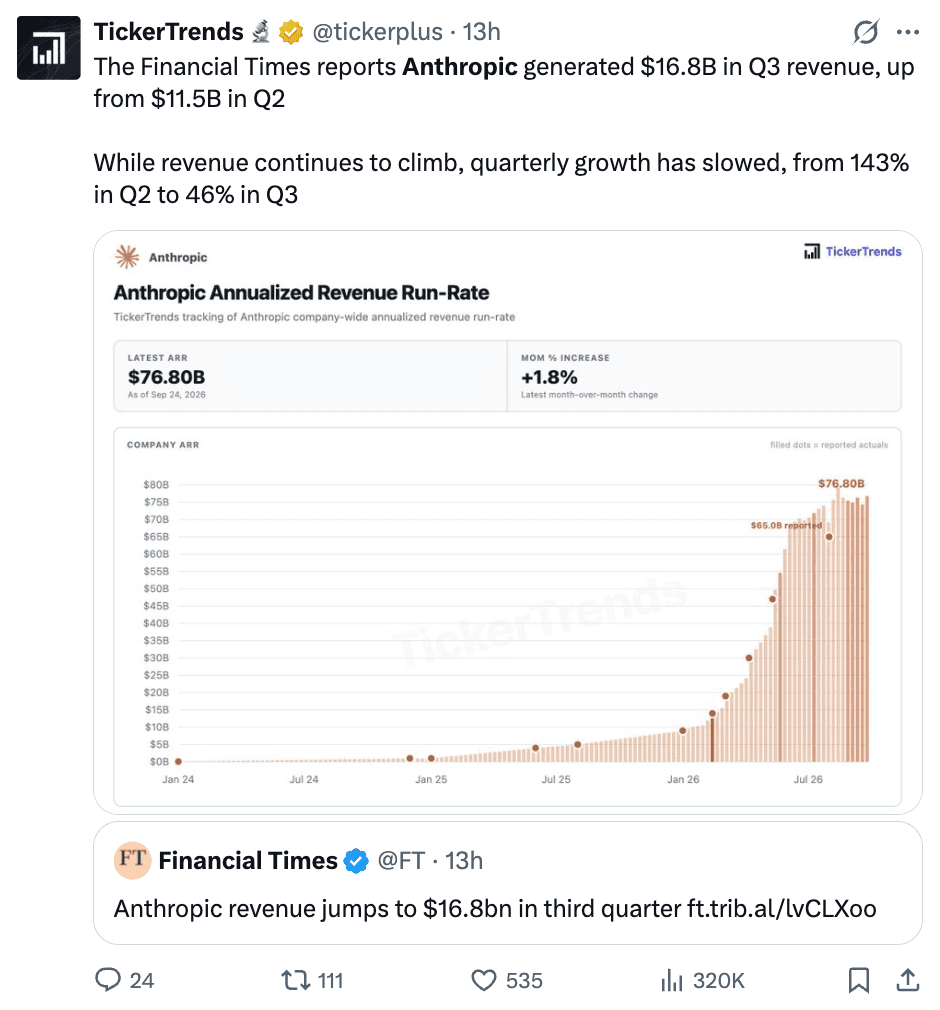Click the @FT handle in quoted tweet
The height and width of the screenshot is (1010, 940).
401,861
